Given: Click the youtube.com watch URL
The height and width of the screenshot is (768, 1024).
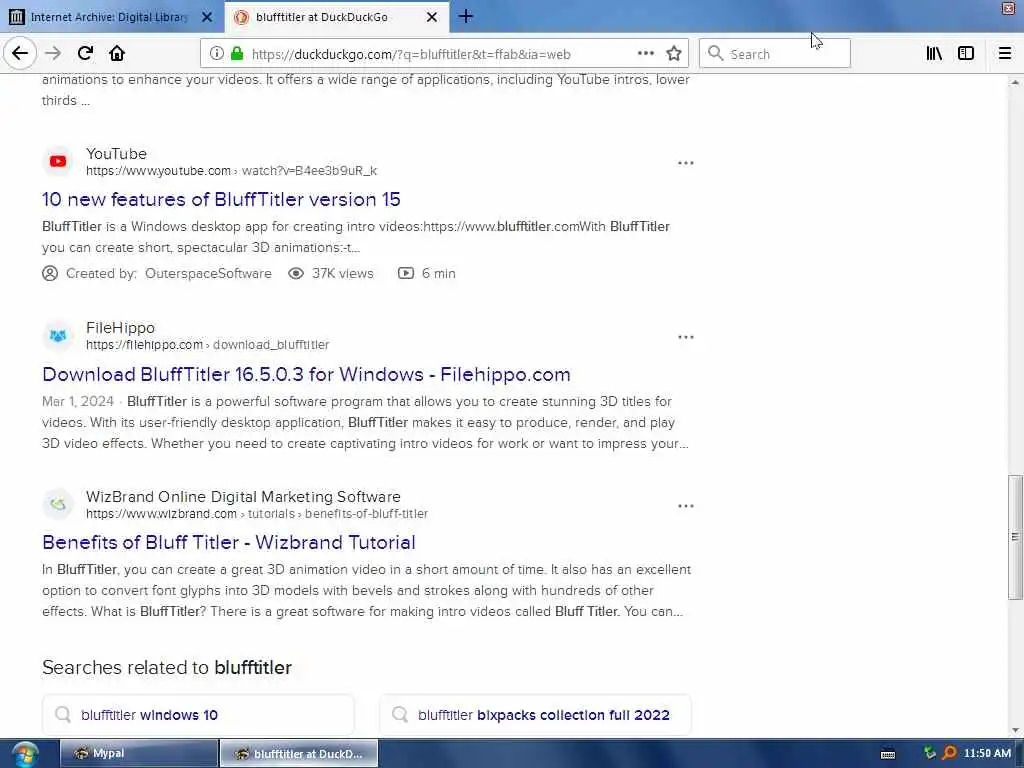Looking at the screenshot, I should 231,171.
